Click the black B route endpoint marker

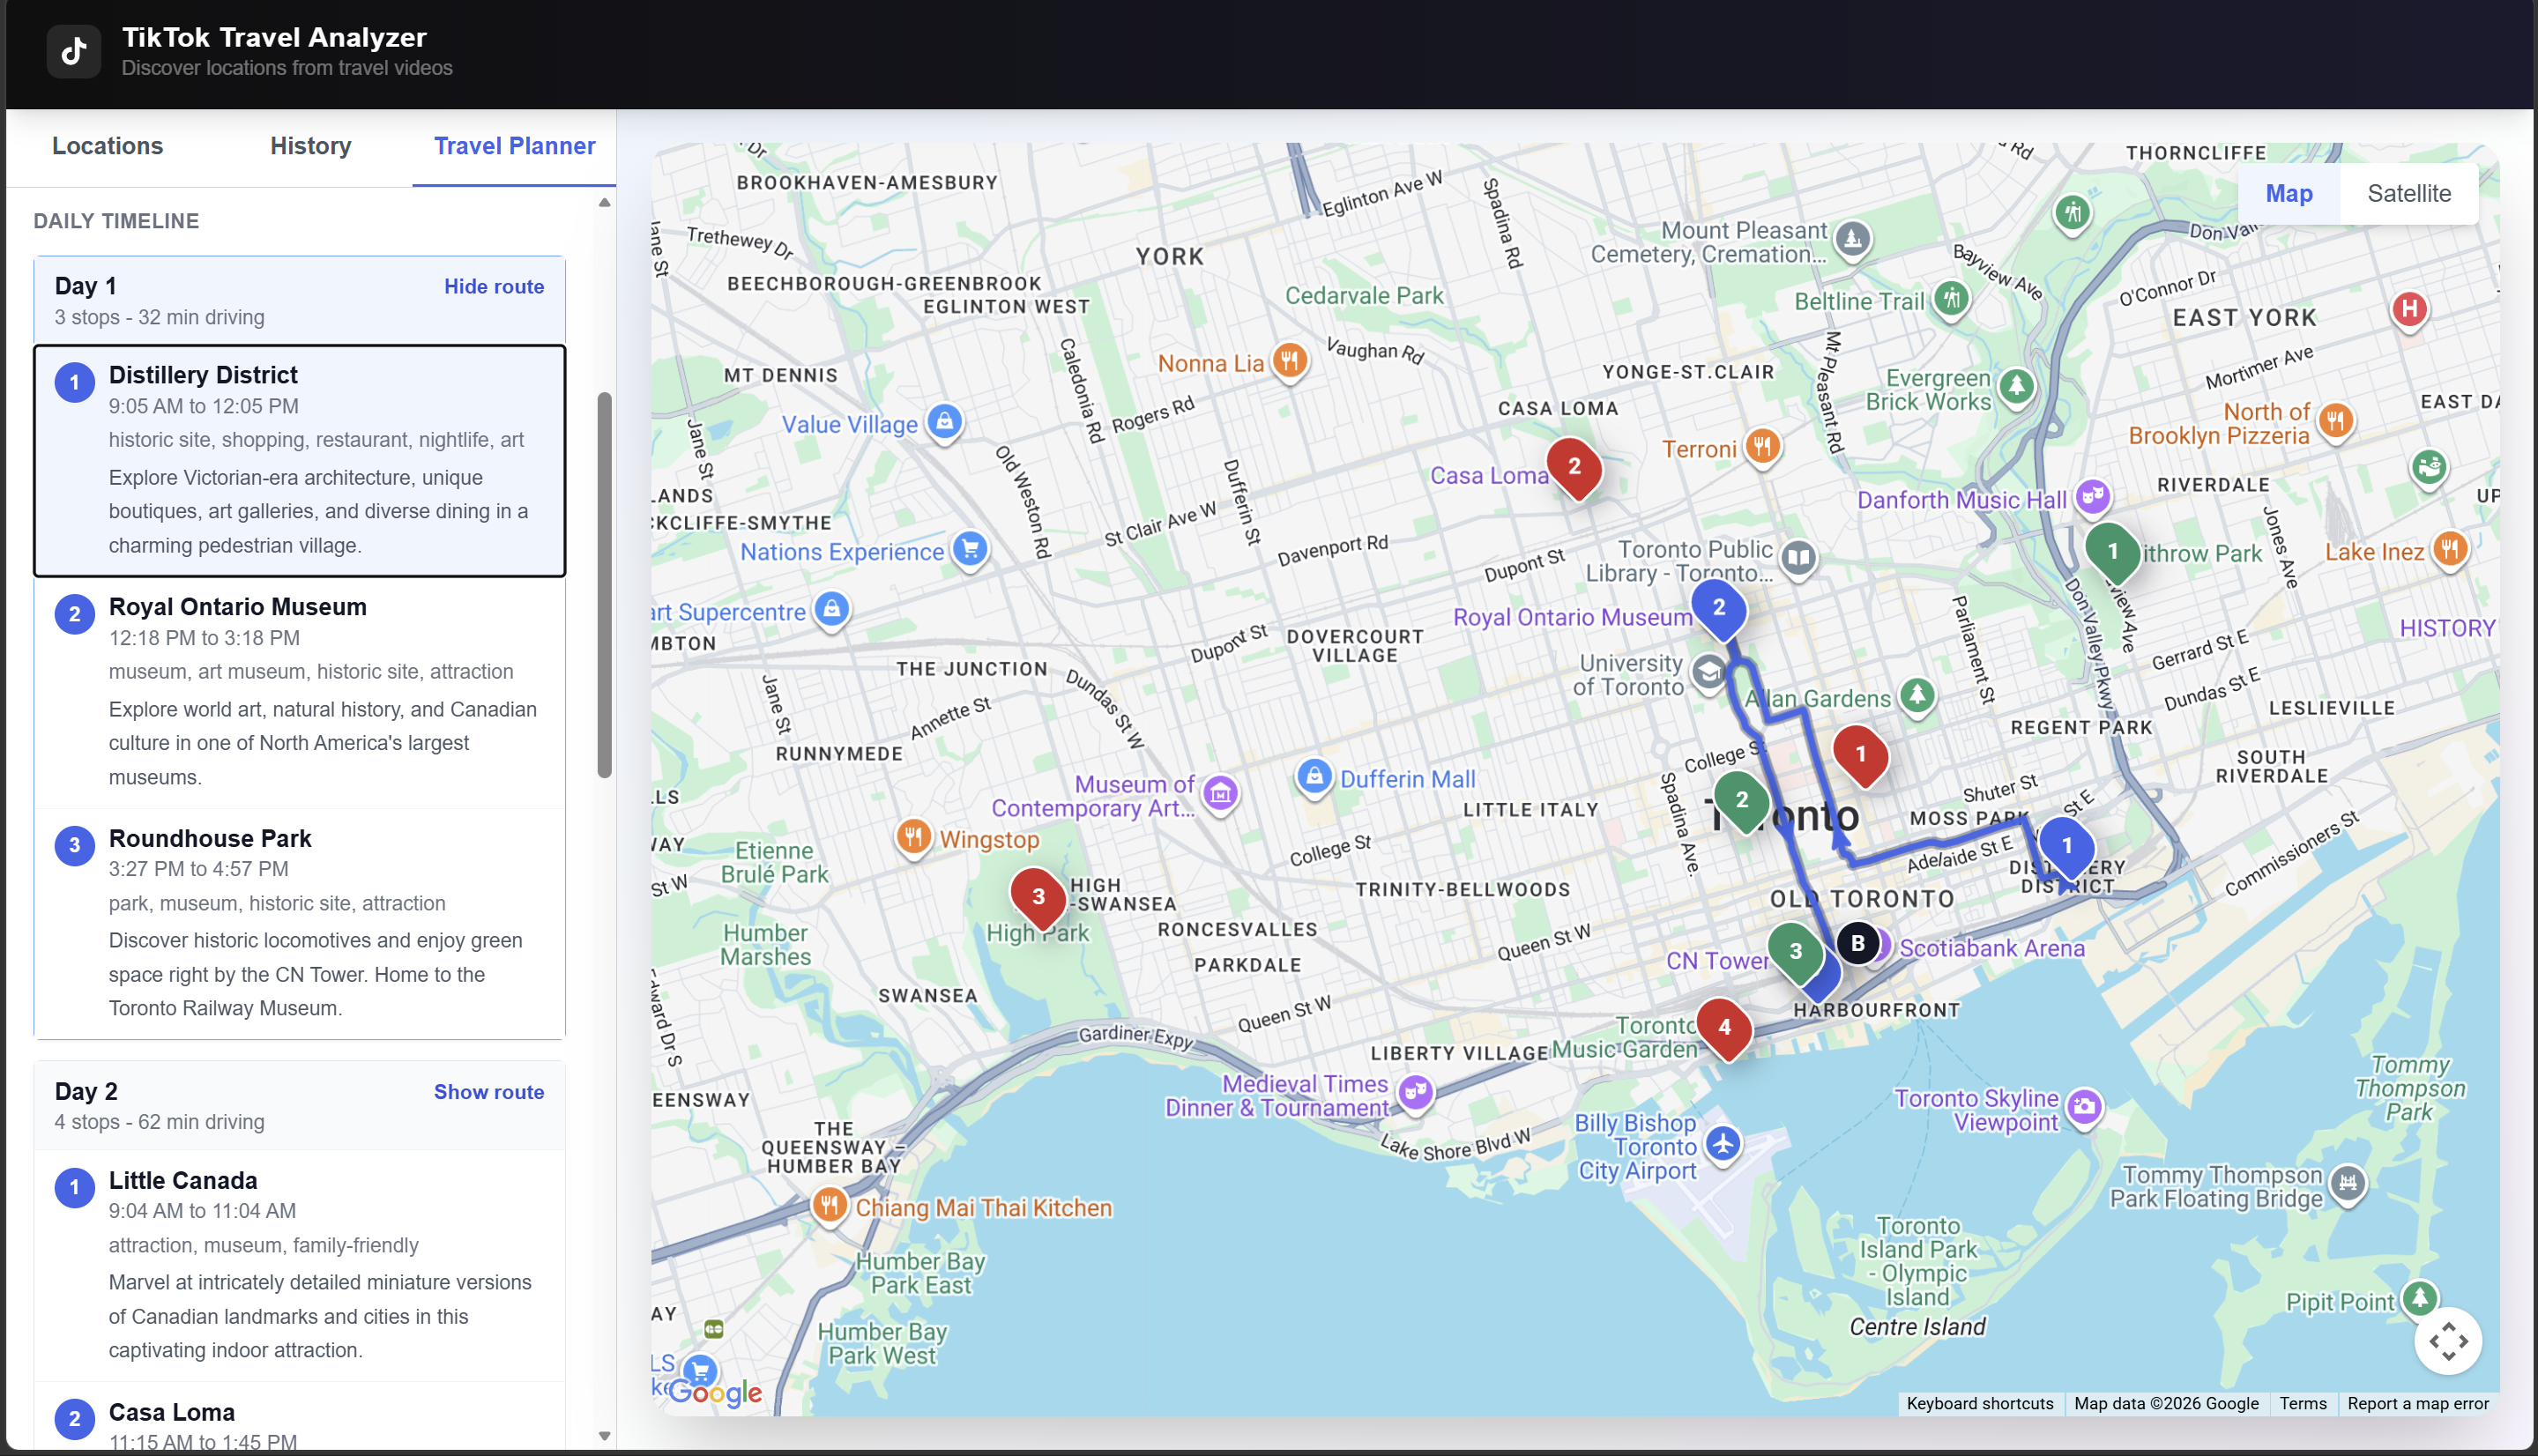[x=1857, y=943]
